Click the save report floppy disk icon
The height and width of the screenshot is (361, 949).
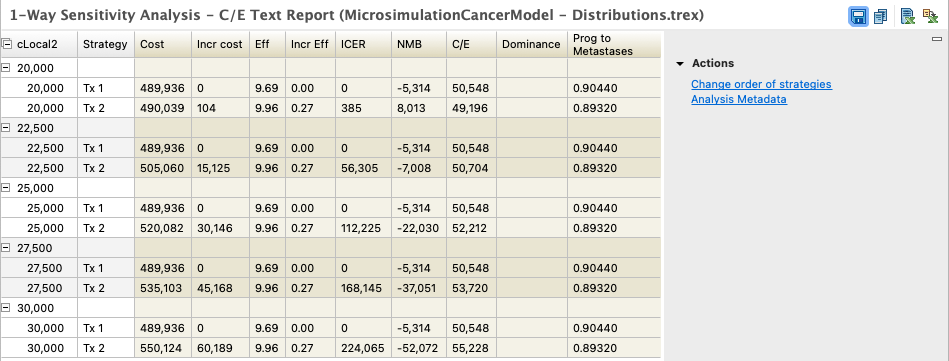pos(858,16)
